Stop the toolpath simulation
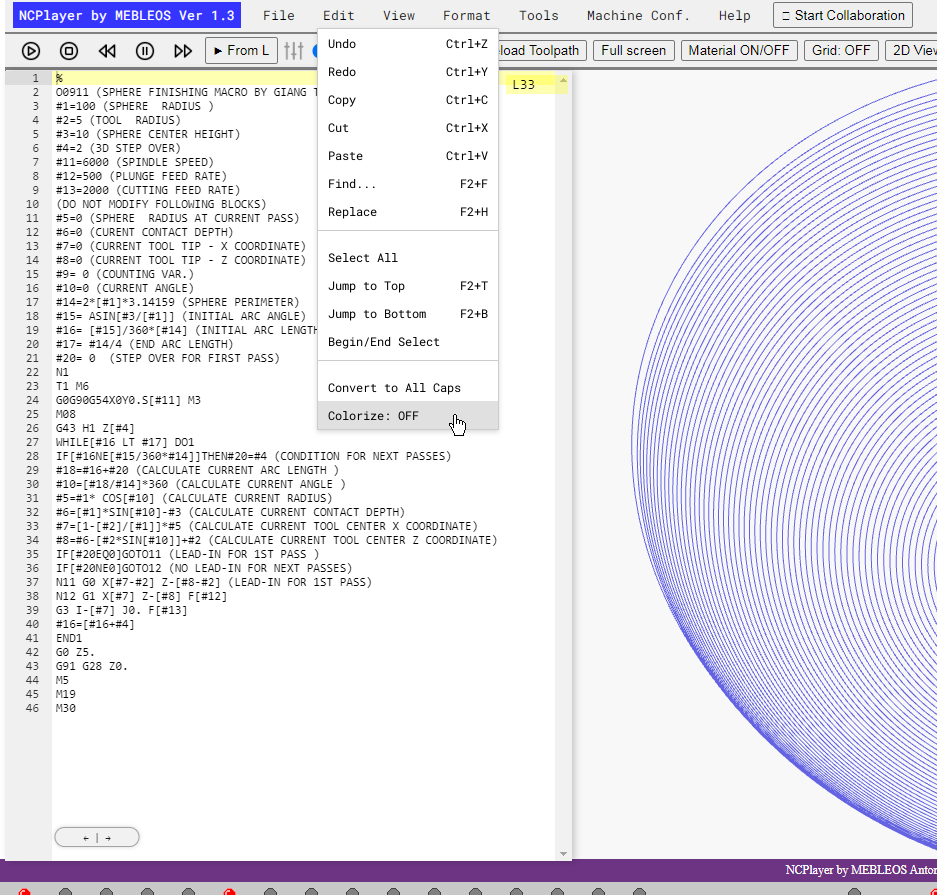The width and height of the screenshot is (937, 895). point(69,51)
